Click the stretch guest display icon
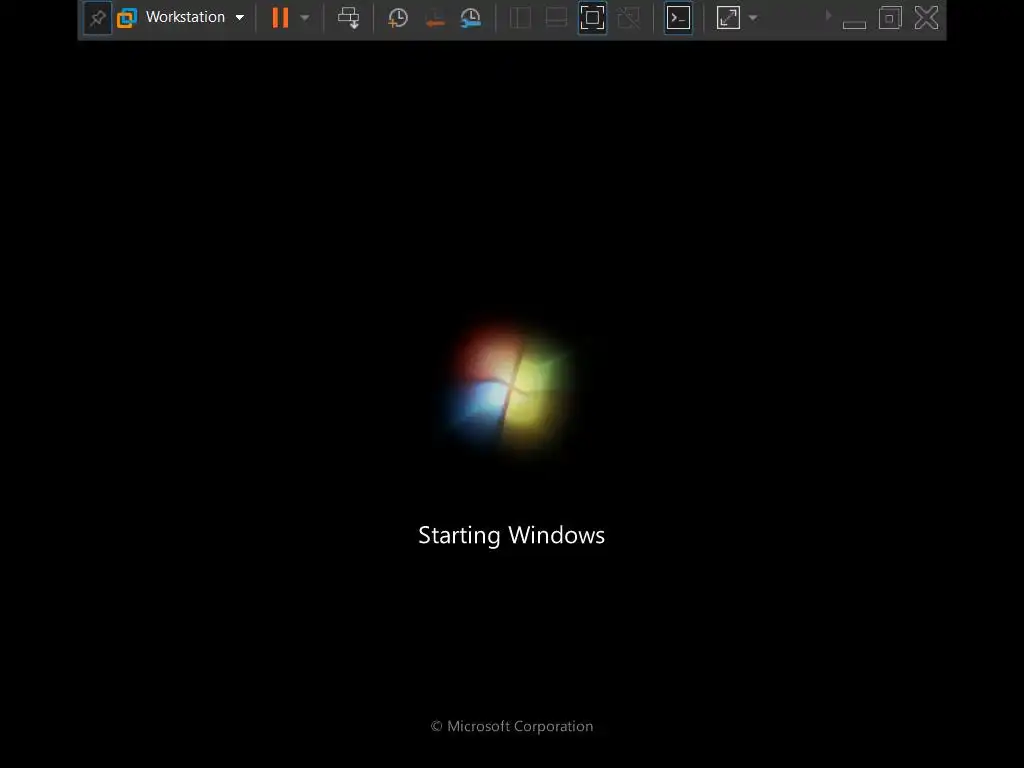This screenshot has width=1024, height=768. tap(728, 18)
